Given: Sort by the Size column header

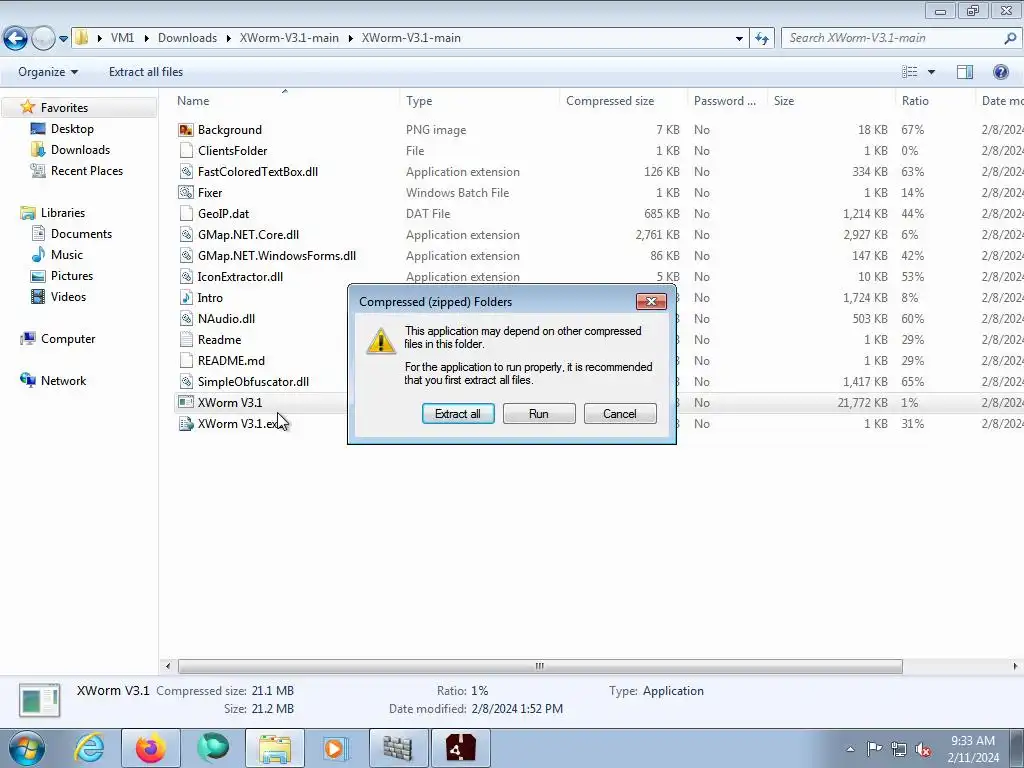Looking at the screenshot, I should 784,101.
